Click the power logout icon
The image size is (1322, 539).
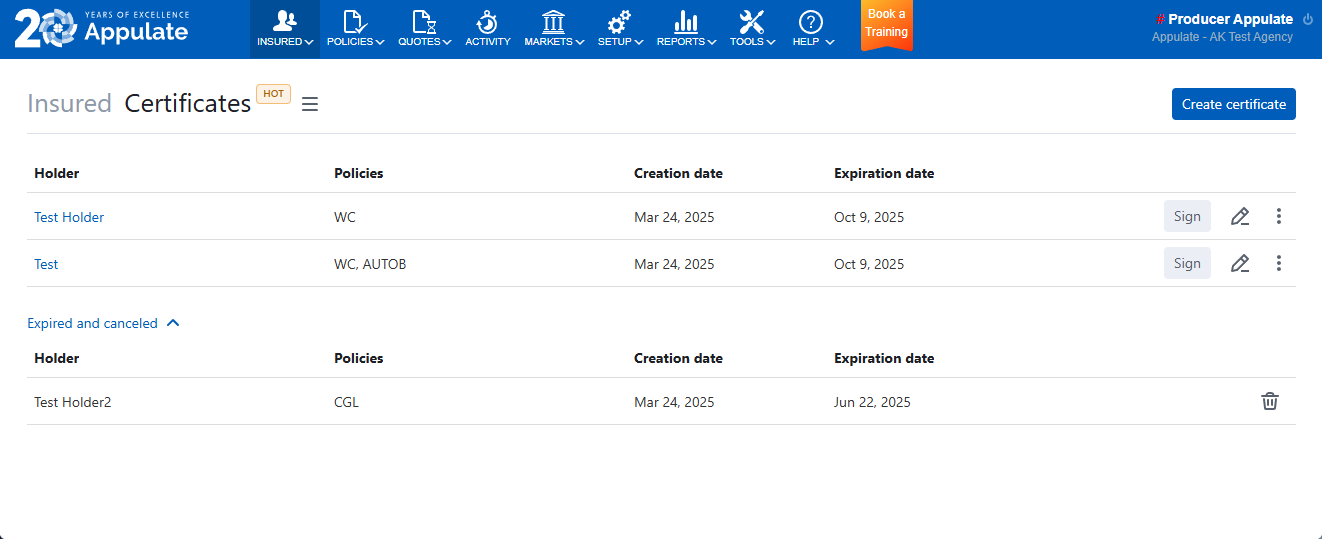[1307, 19]
